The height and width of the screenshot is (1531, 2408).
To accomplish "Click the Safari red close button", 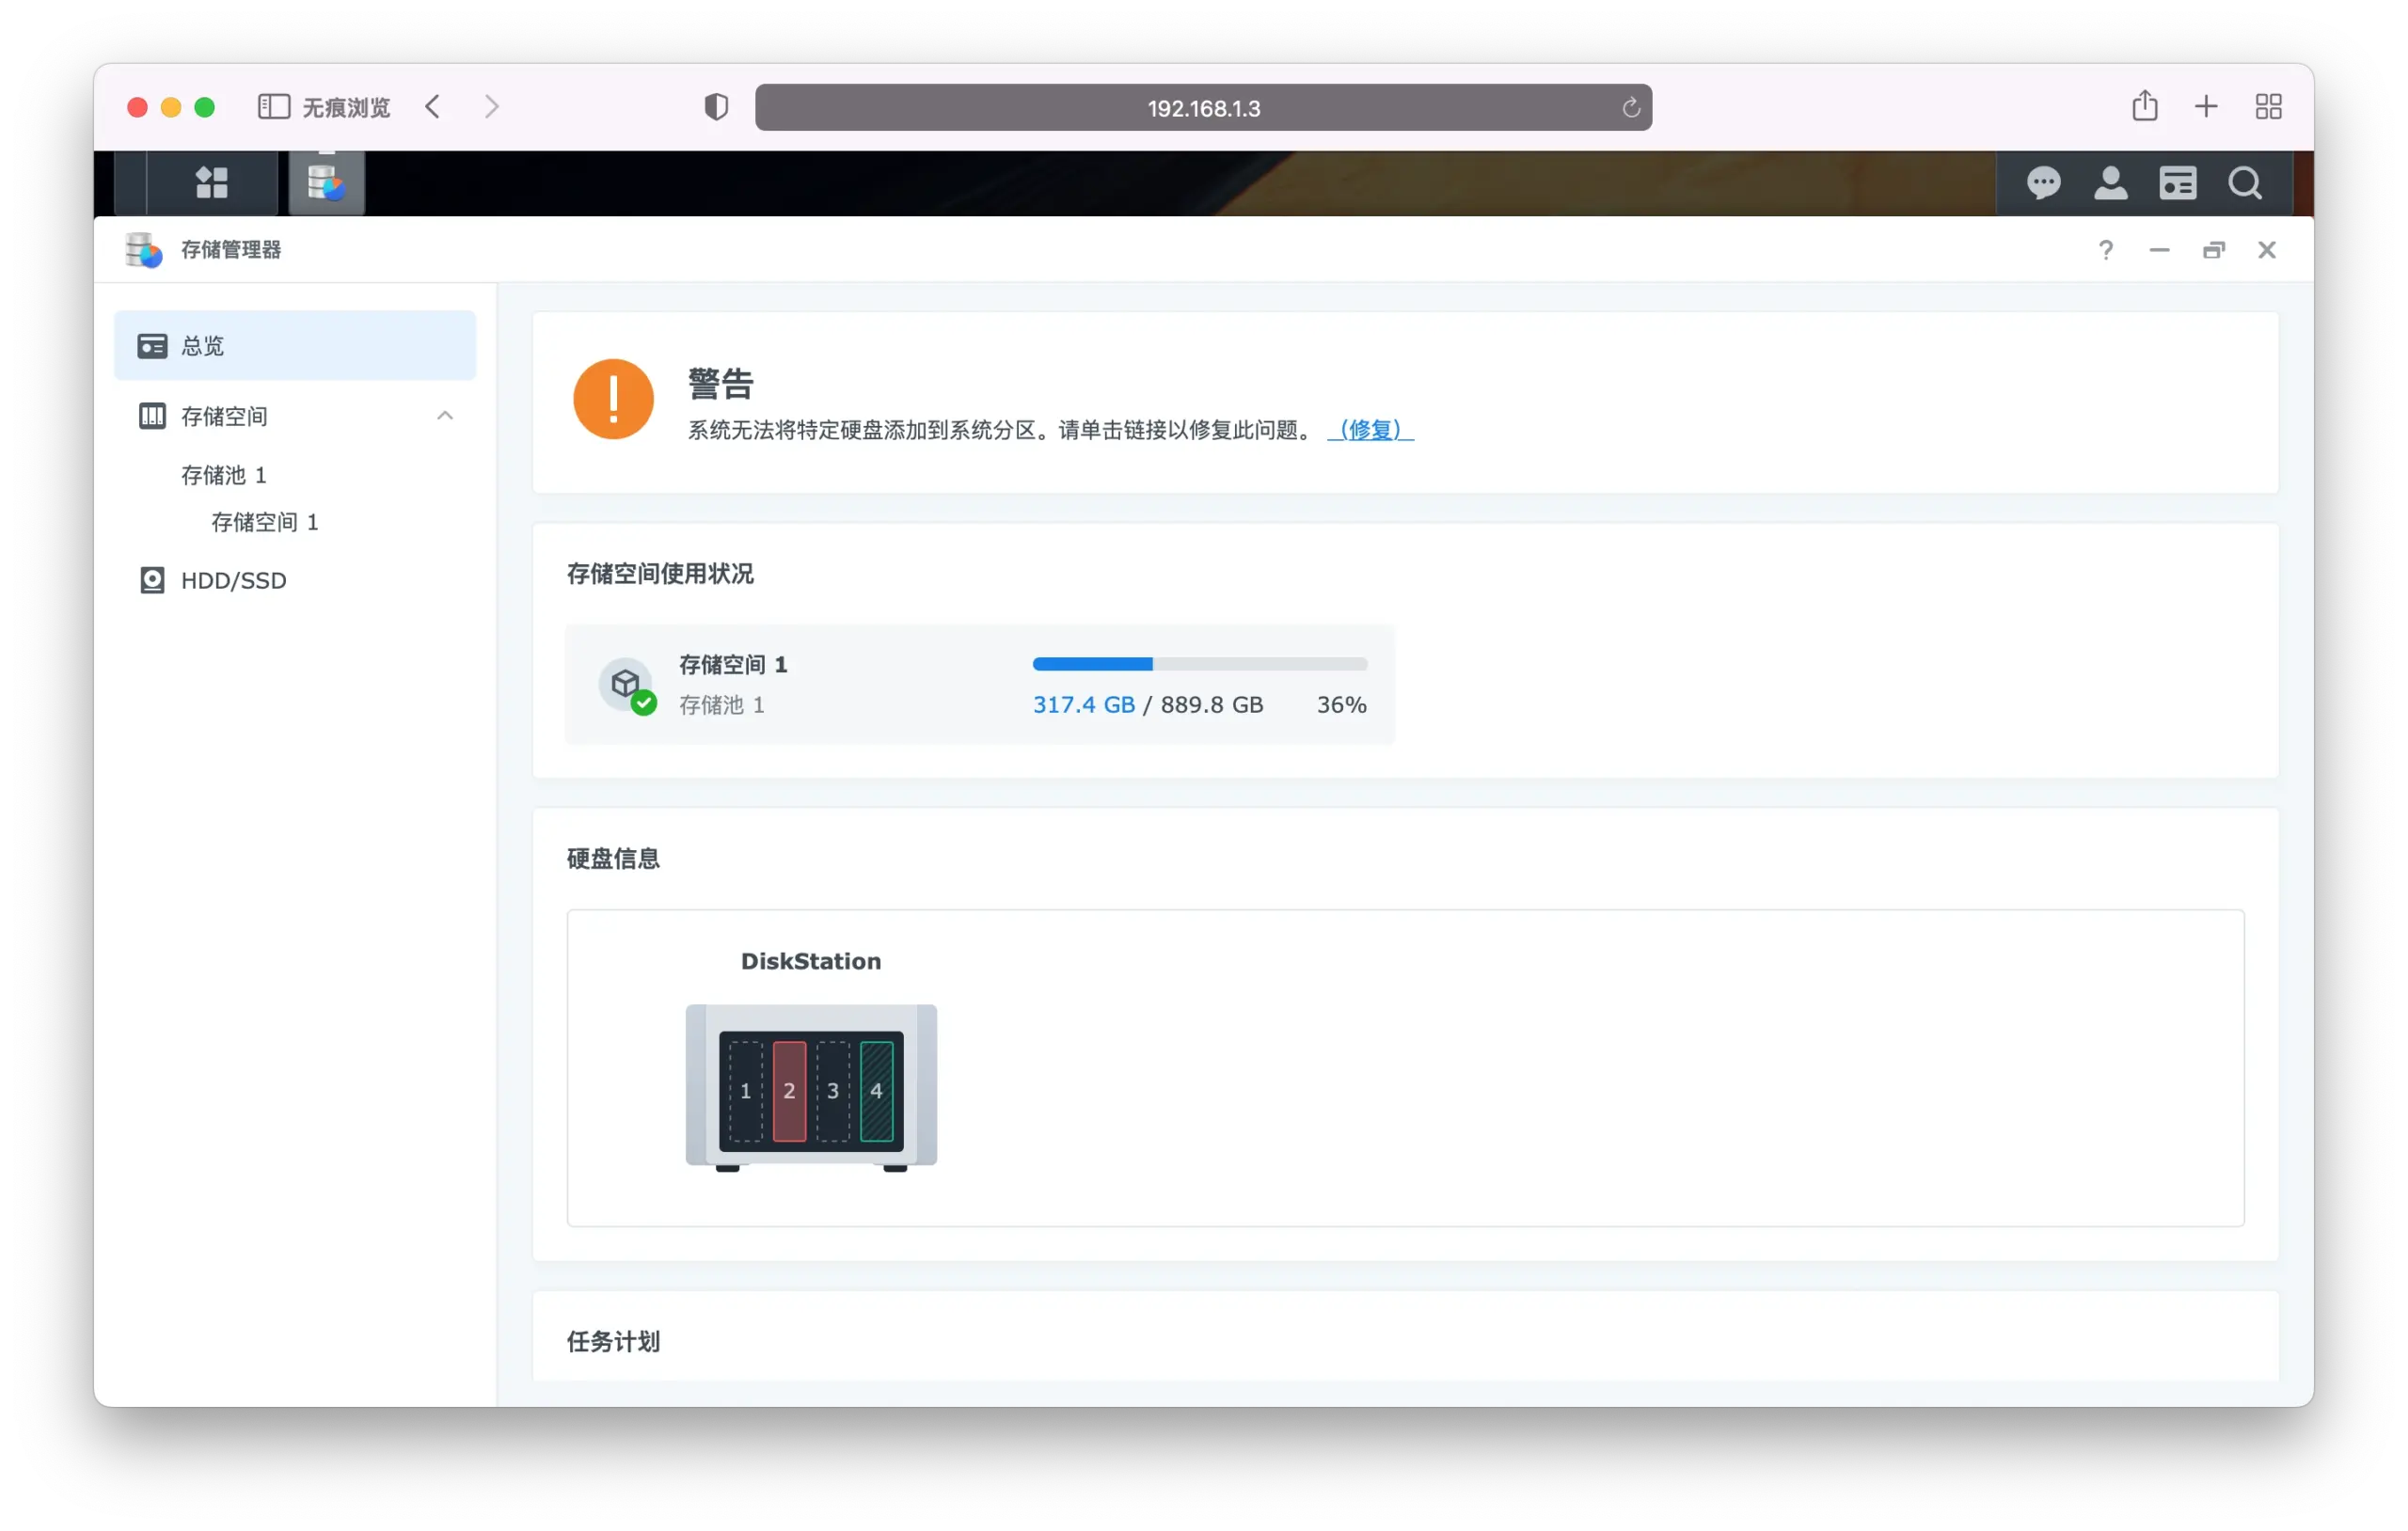I will [138, 107].
